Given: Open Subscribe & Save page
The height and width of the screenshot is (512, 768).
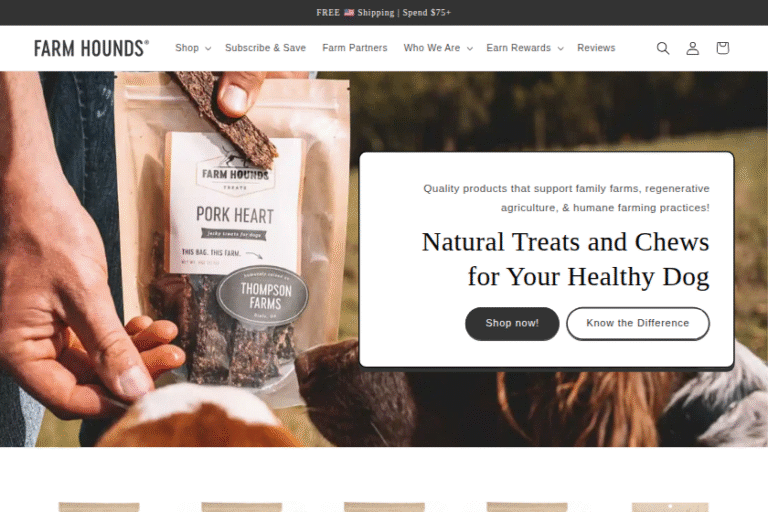Looking at the screenshot, I should coord(265,48).
